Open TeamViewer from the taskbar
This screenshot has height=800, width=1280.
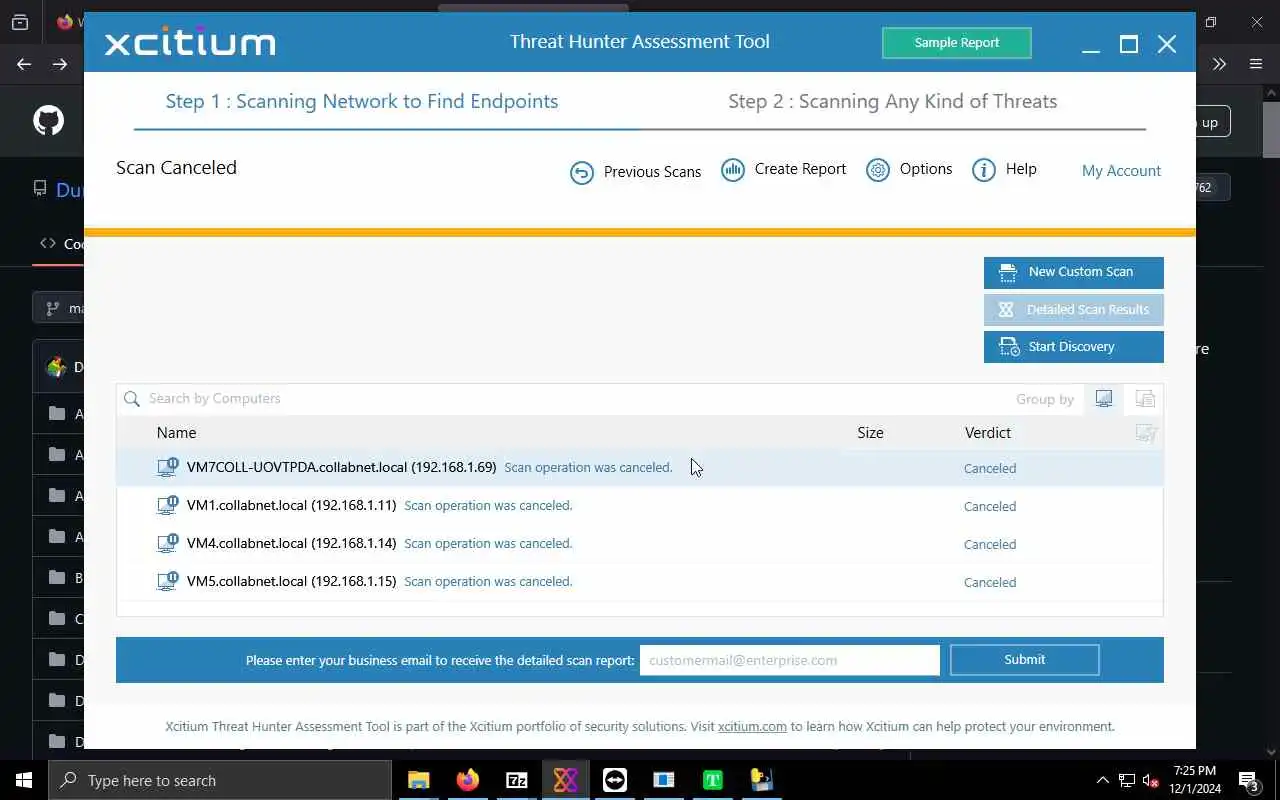tap(614, 780)
